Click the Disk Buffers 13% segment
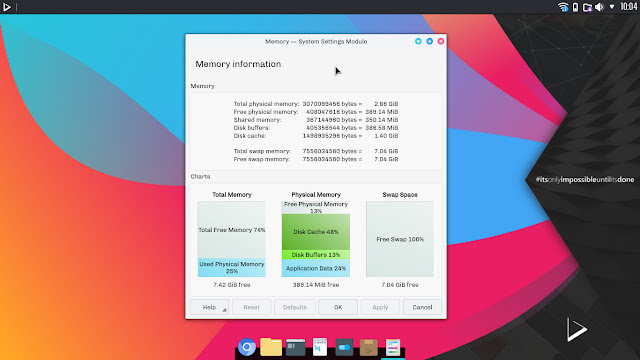The image size is (640, 360). point(316,255)
